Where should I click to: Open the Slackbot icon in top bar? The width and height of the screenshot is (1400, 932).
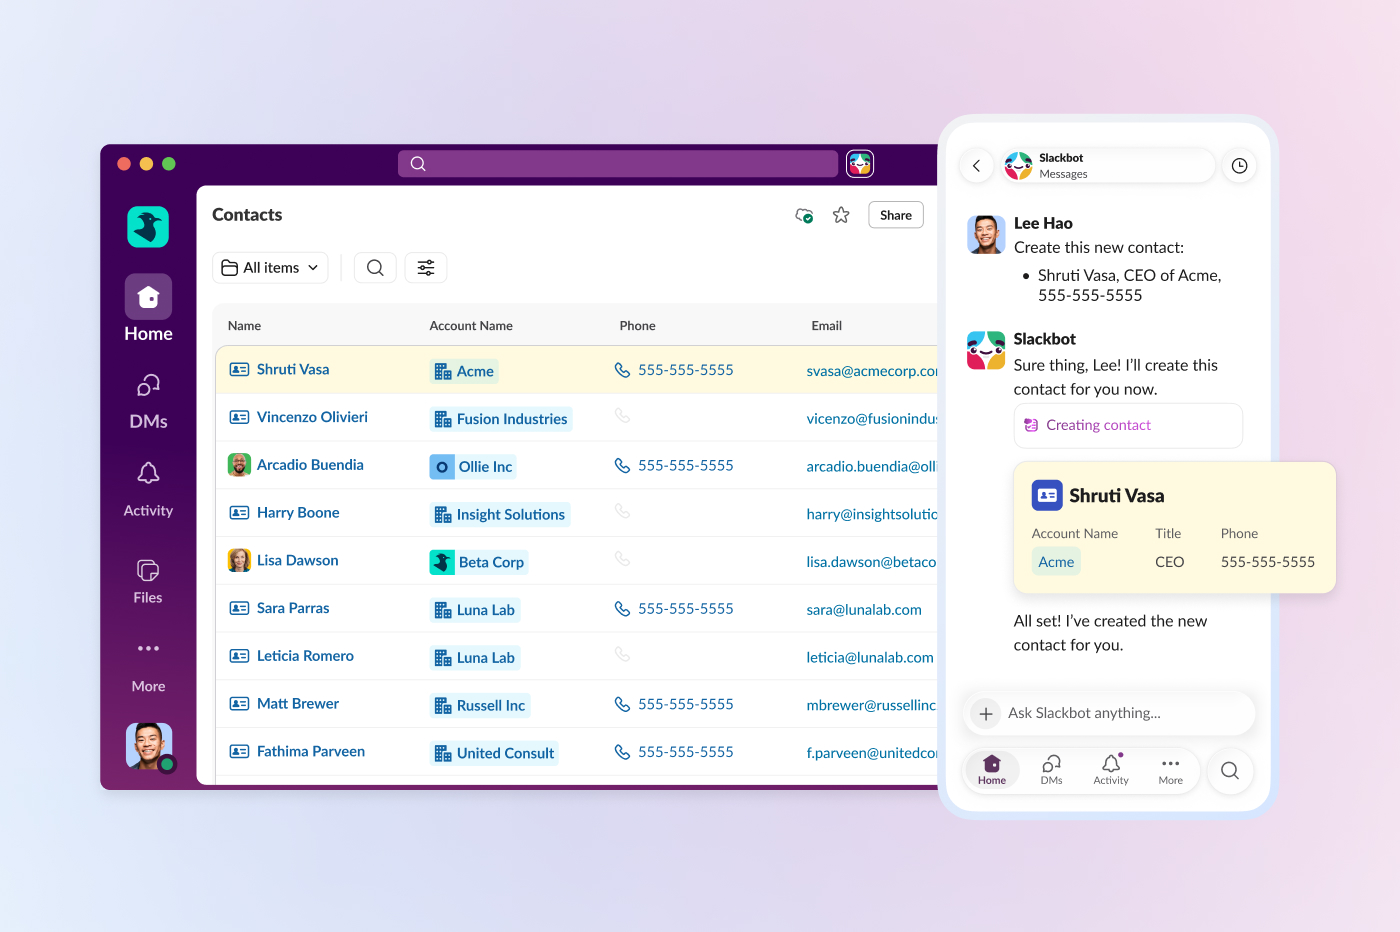(860, 164)
